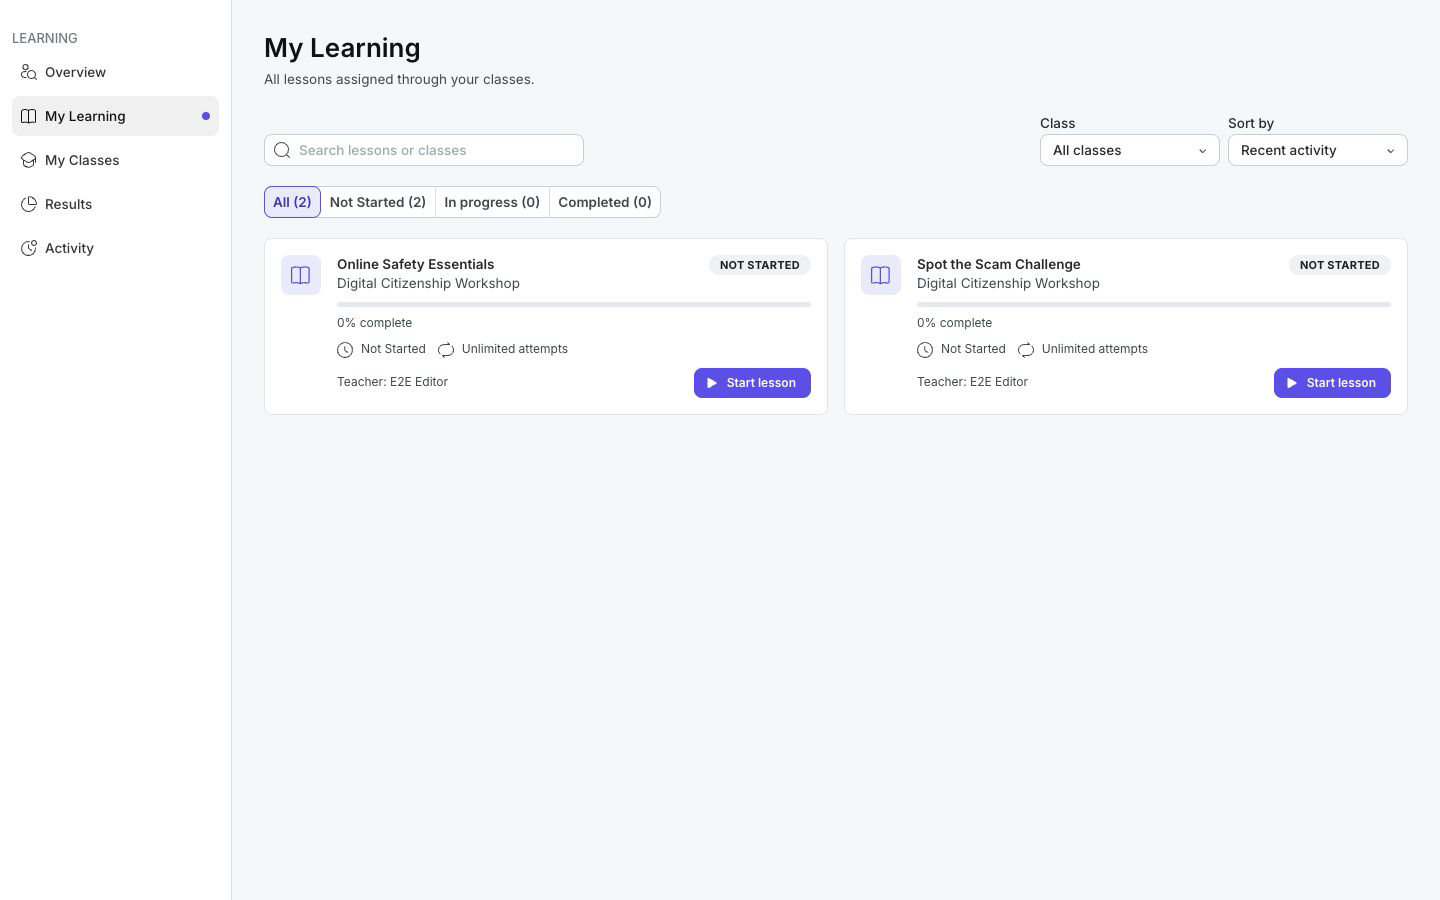Go to My Classes label in sidebar
Image resolution: width=1440 pixels, height=900 pixels.
pos(82,160)
